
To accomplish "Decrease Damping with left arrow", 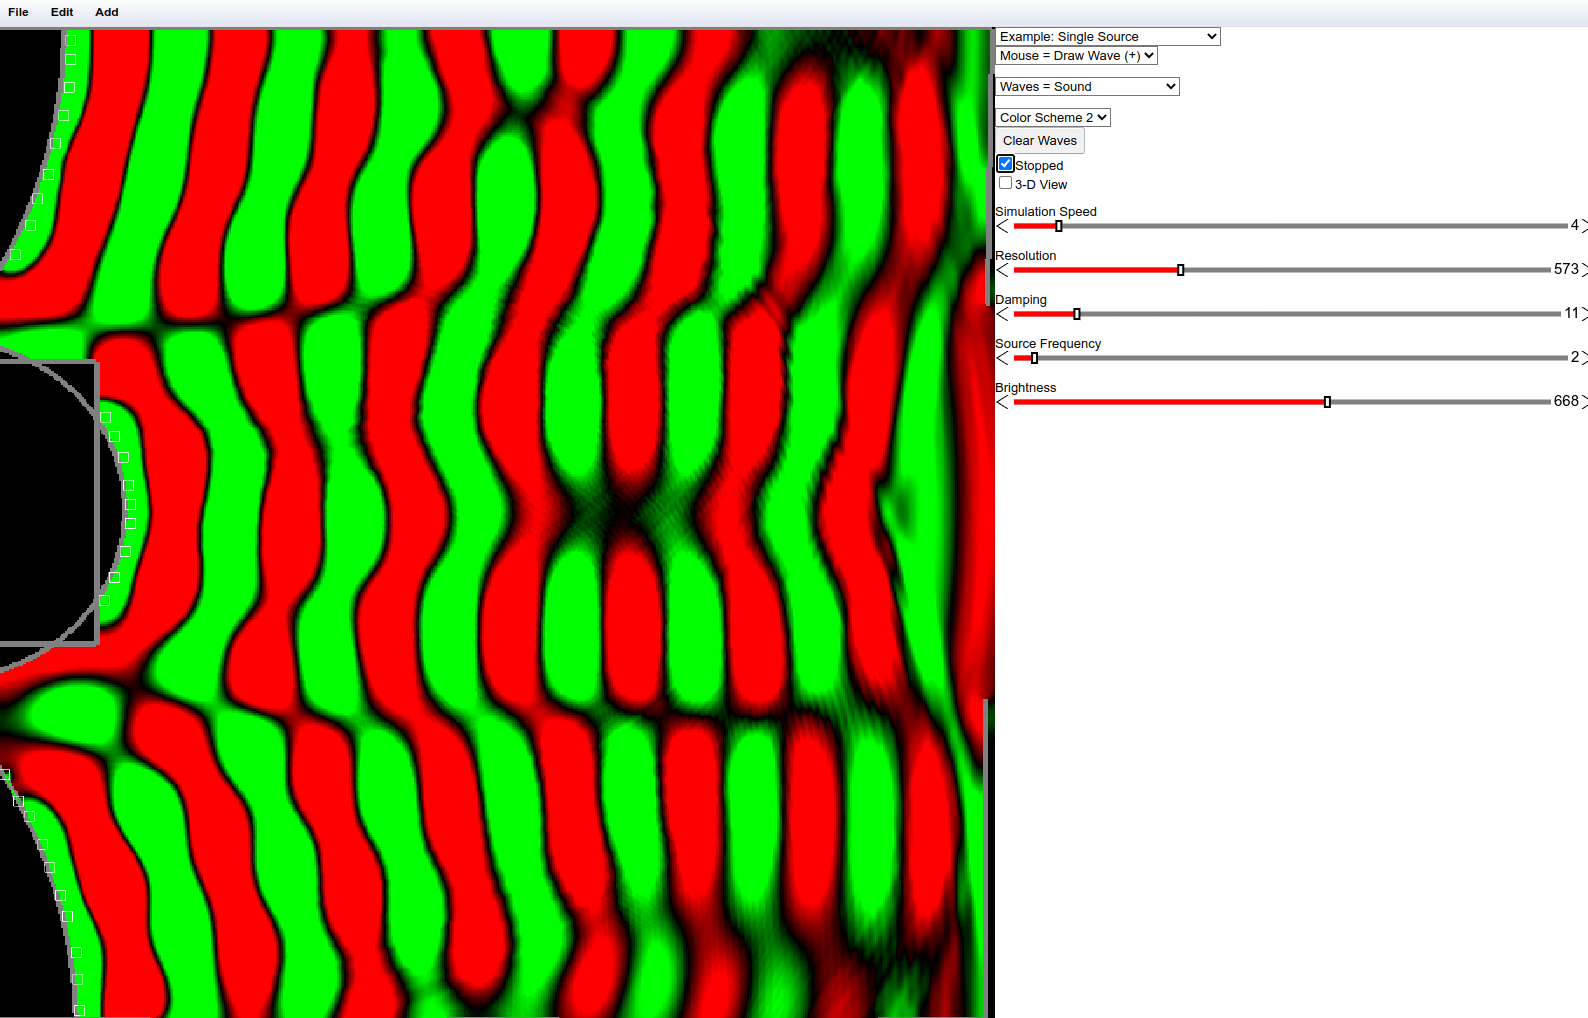I will coord(1002,314).
